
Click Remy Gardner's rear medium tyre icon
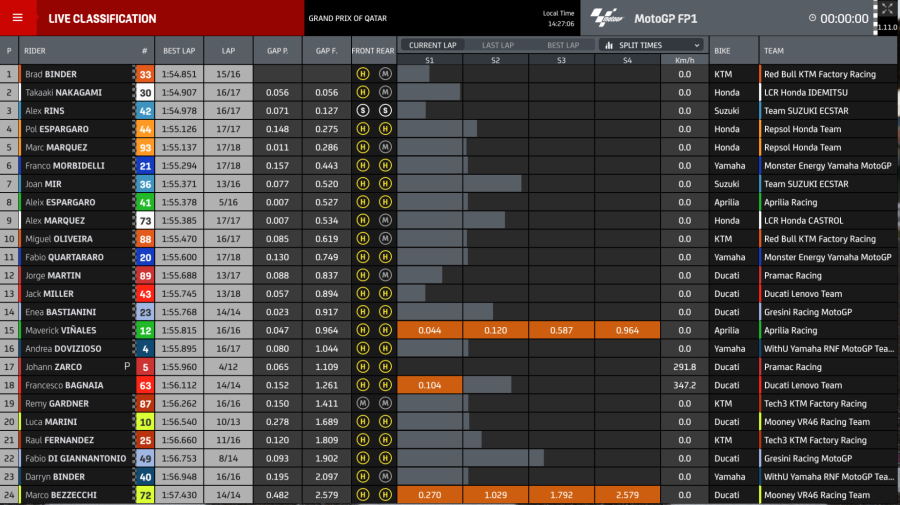click(x=385, y=403)
